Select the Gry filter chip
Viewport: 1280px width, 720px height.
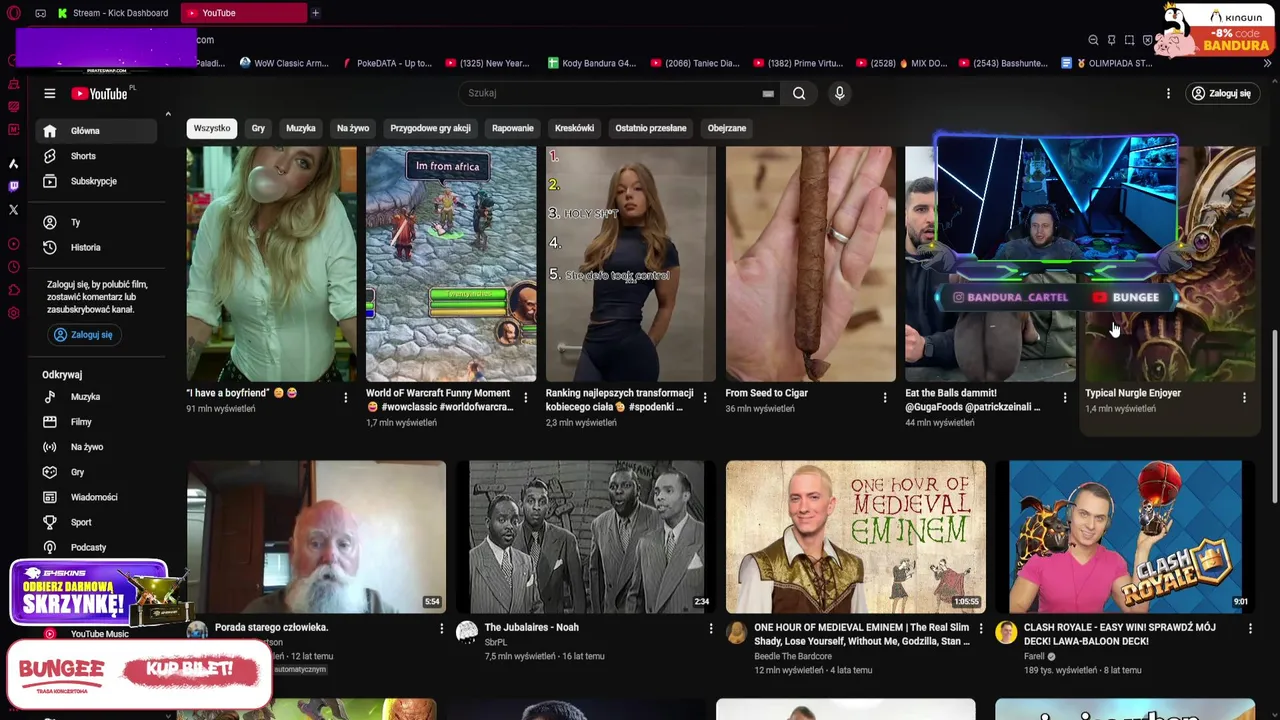click(258, 128)
